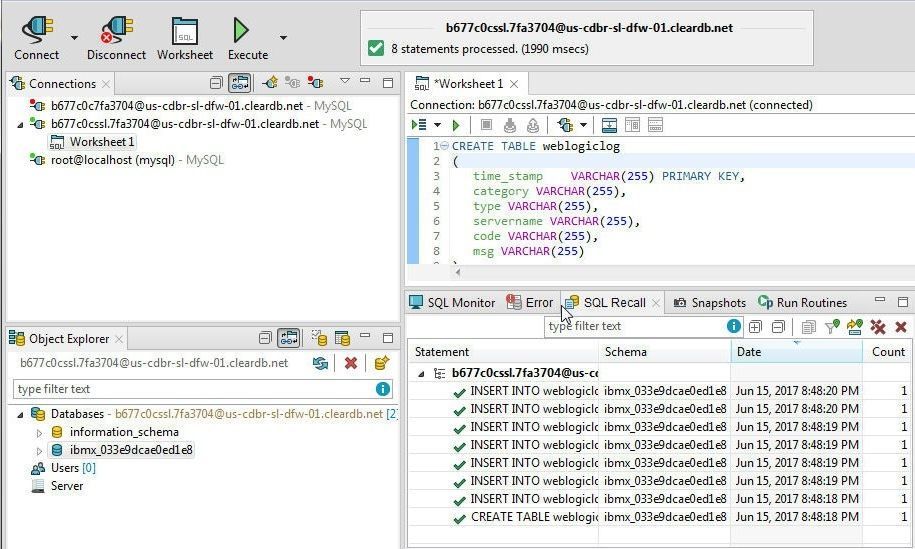Switch to the SQL Recall tab
This screenshot has height=549, width=915.
tap(606, 302)
